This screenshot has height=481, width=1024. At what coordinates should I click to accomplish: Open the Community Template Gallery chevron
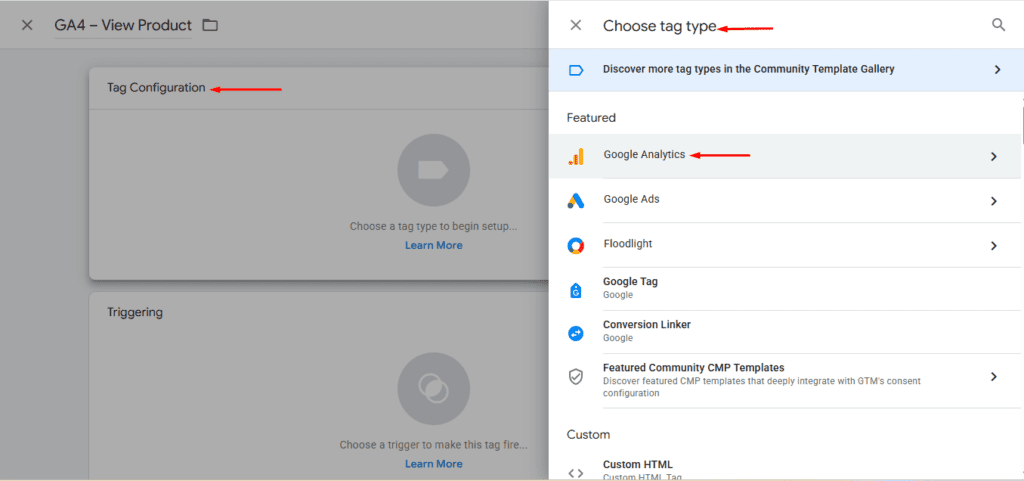(x=997, y=69)
